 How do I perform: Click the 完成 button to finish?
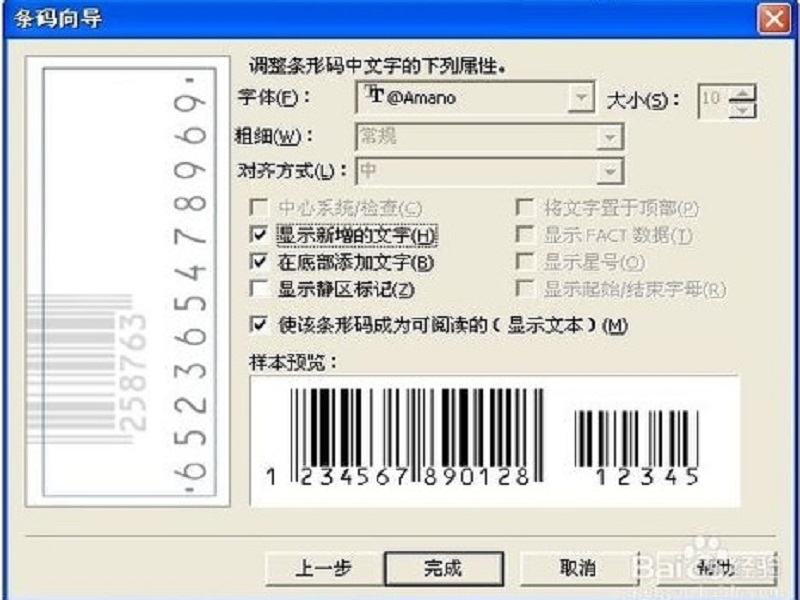coord(444,568)
